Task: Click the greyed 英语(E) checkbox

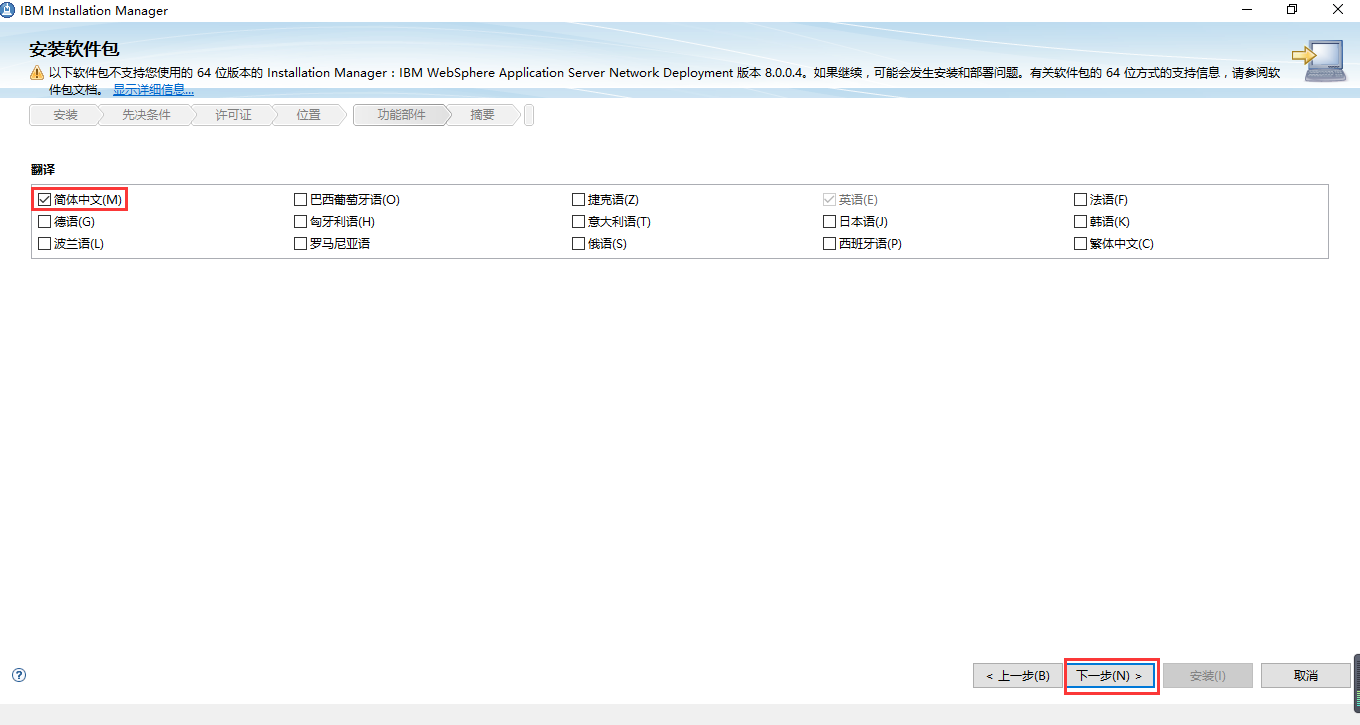Action: pos(829,200)
